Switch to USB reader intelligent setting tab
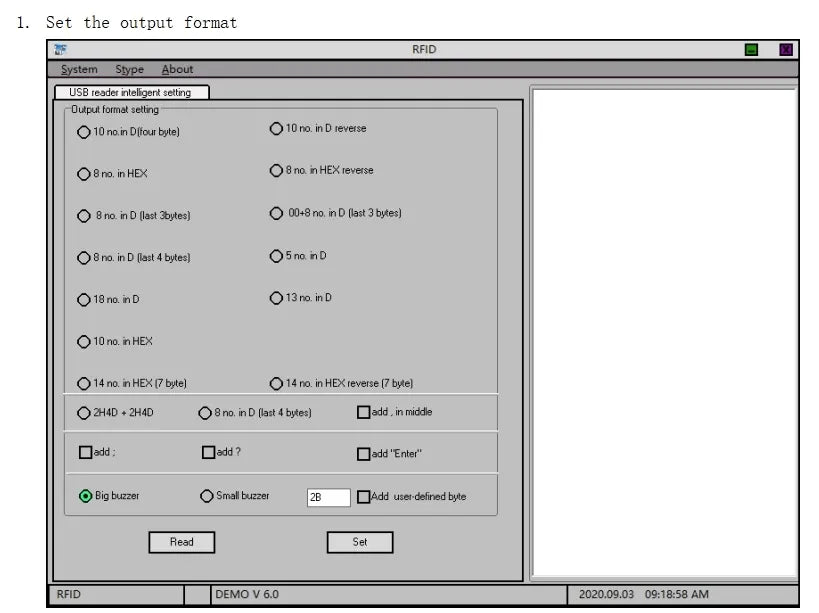The height and width of the screenshot is (613, 819). click(x=131, y=92)
